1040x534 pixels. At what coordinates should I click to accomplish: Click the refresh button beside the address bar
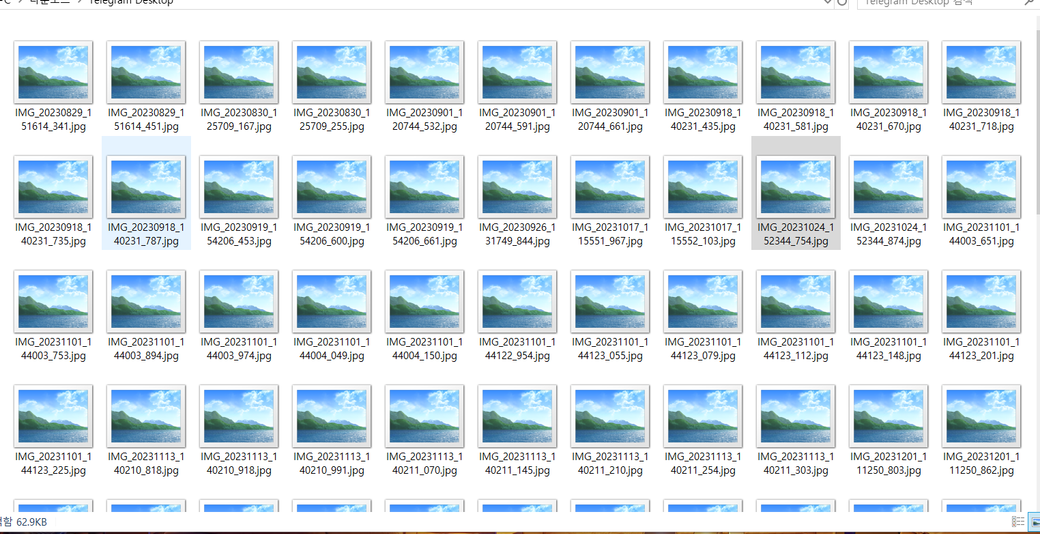[843, 3]
